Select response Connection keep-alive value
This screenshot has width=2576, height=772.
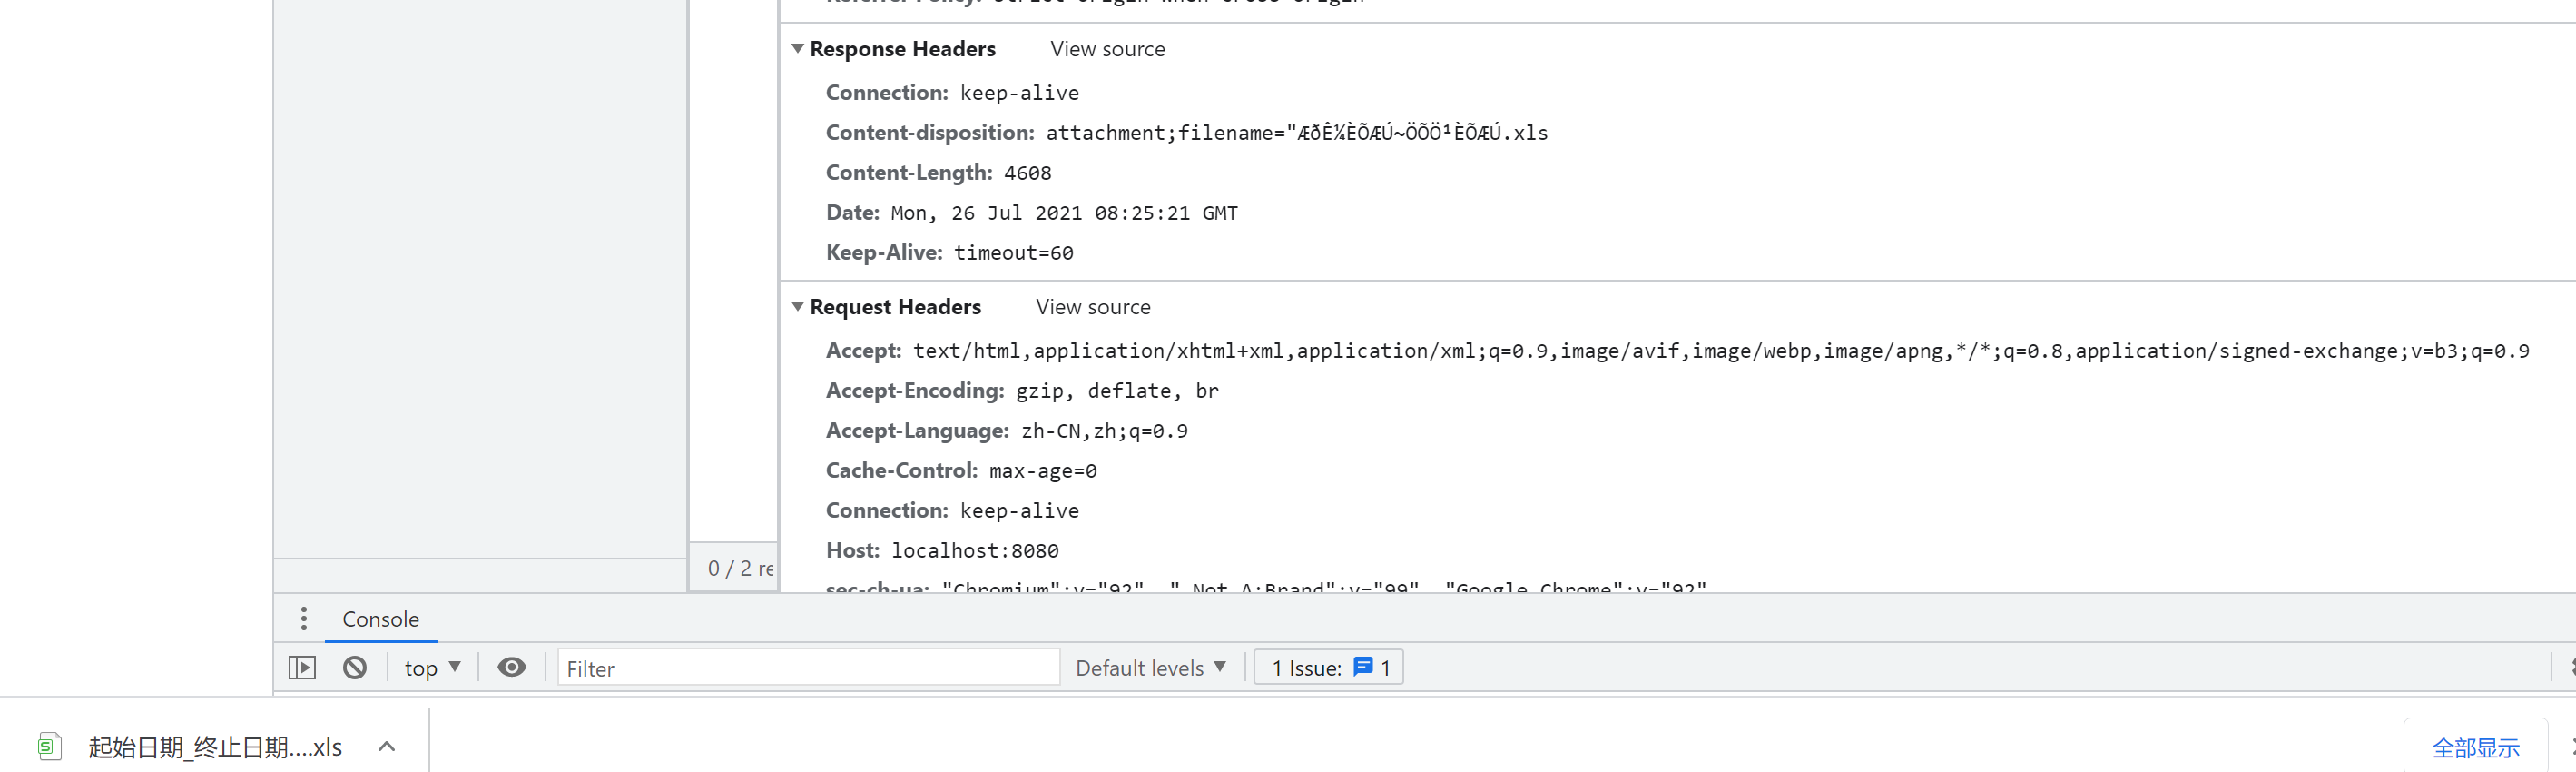click(1019, 93)
